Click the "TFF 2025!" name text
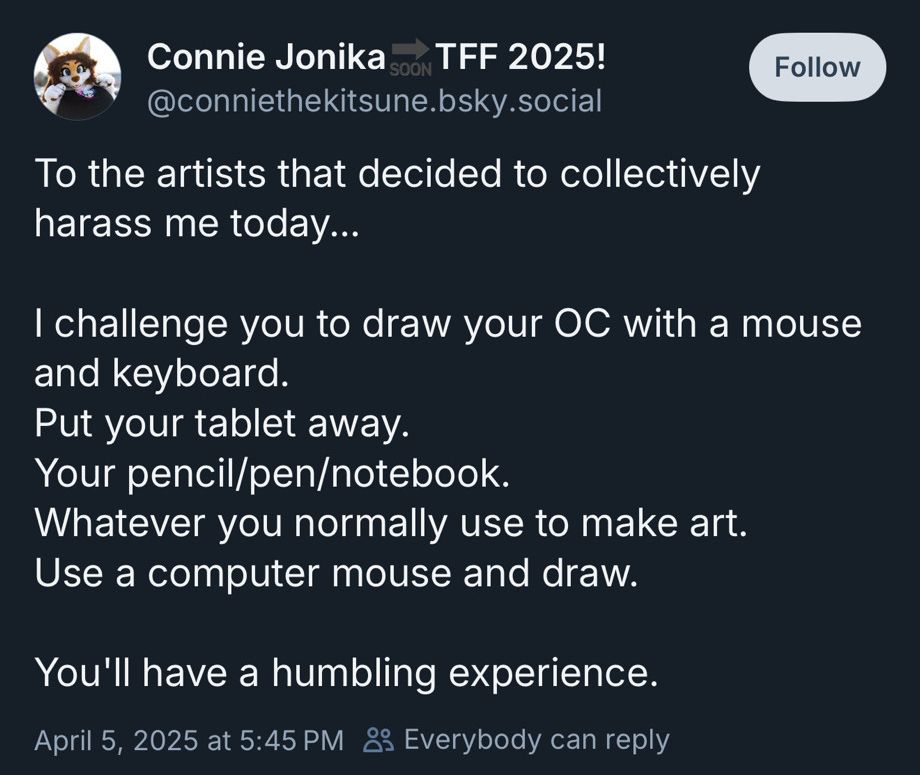The image size is (920, 775). [x=520, y=57]
